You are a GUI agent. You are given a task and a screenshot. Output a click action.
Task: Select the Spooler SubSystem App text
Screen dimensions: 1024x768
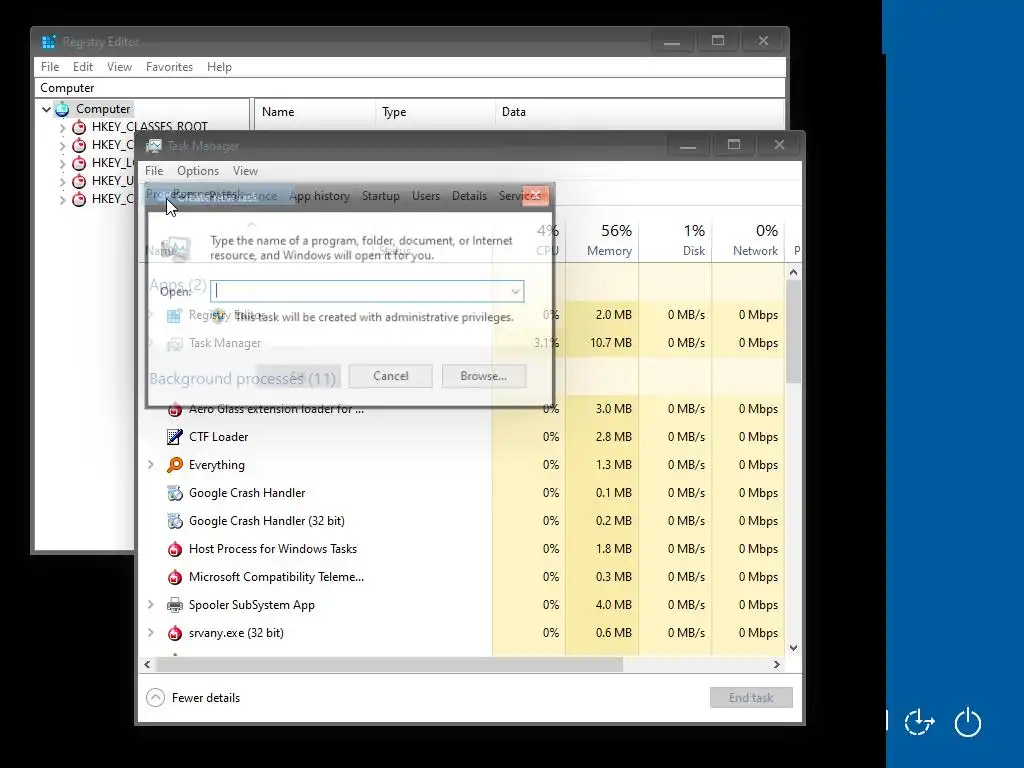click(x=251, y=605)
